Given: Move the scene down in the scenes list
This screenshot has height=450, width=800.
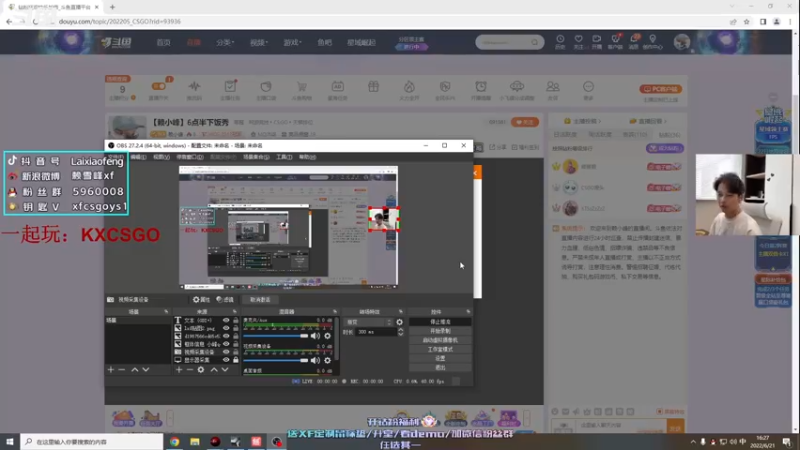Looking at the screenshot, I should pos(146,369).
